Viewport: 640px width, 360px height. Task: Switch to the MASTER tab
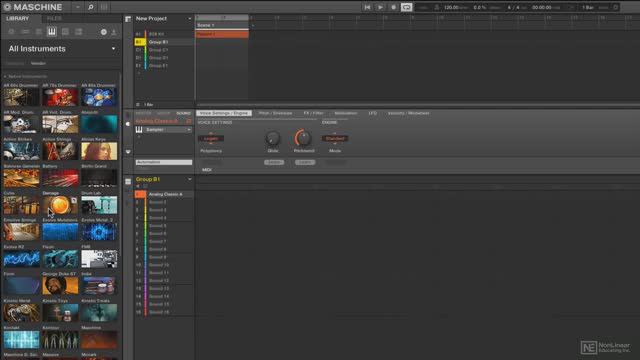click(x=143, y=113)
